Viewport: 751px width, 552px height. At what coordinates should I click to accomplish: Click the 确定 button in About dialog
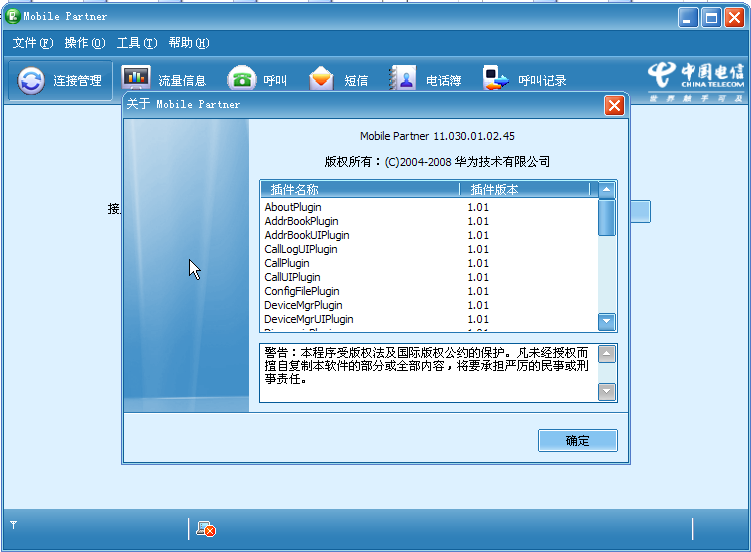[578, 440]
